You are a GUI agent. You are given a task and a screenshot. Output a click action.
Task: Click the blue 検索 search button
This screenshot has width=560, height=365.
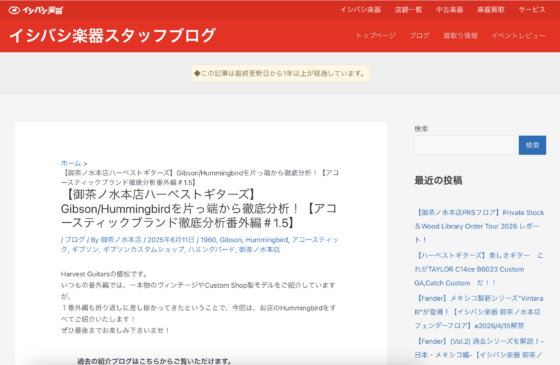click(x=532, y=145)
